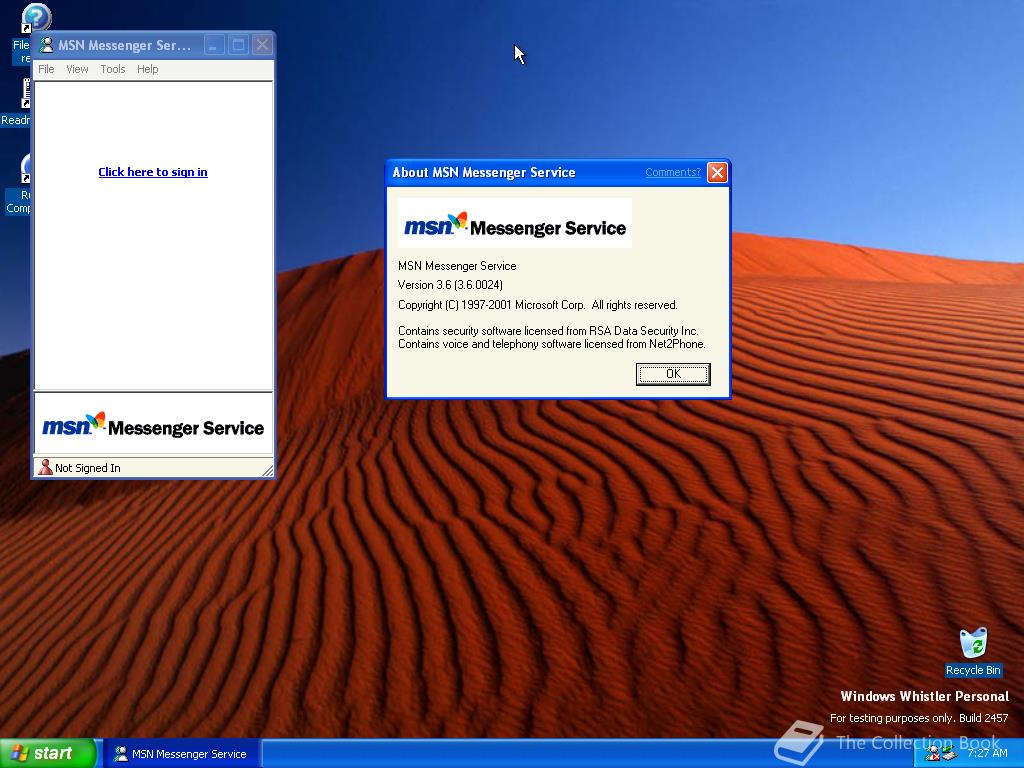This screenshot has width=1024, height=768.
Task: Close the About MSN Messenger Service dialog
Action: (717, 172)
